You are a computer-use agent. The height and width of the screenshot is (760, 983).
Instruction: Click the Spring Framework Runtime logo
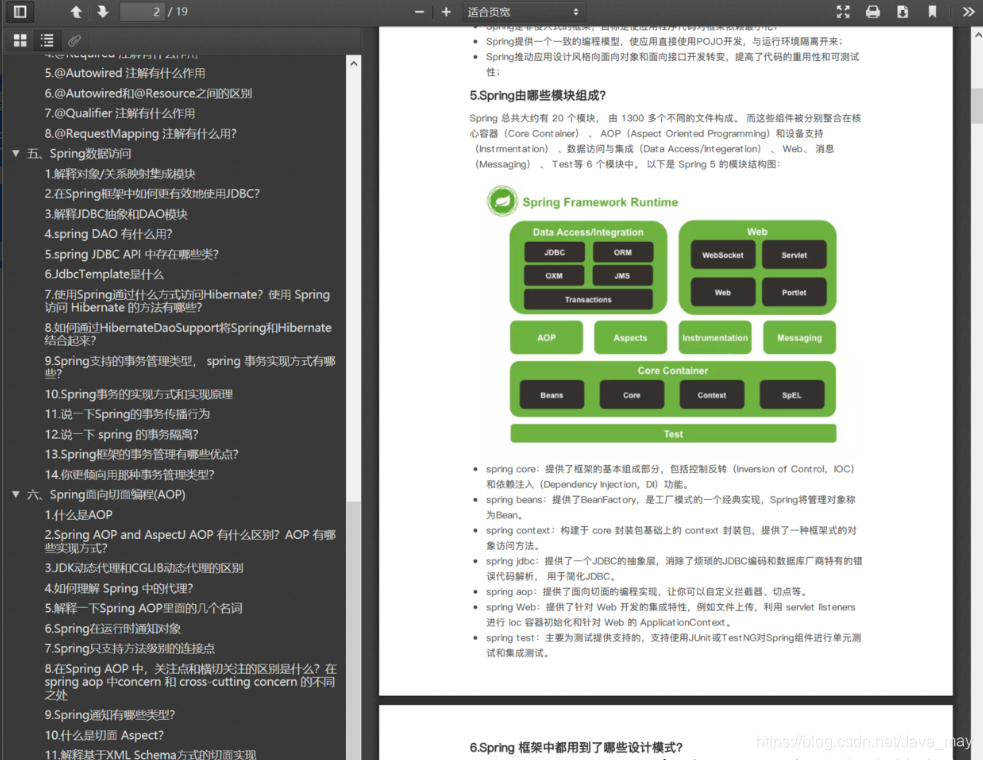(502, 201)
